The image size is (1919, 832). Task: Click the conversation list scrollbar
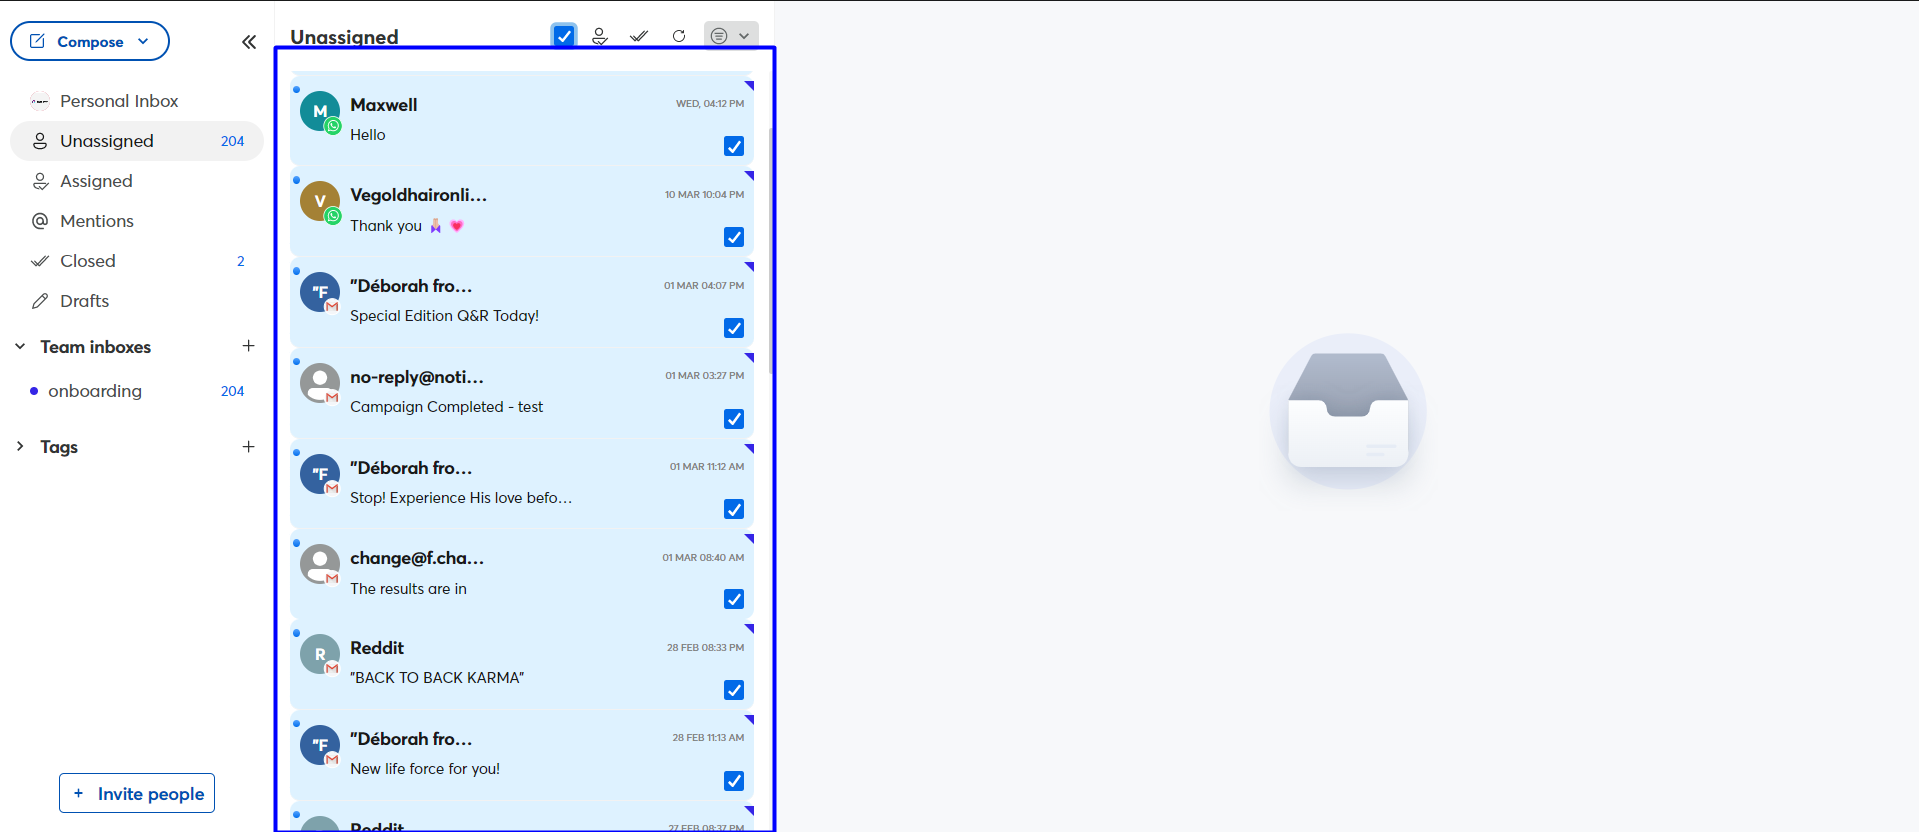click(771, 250)
